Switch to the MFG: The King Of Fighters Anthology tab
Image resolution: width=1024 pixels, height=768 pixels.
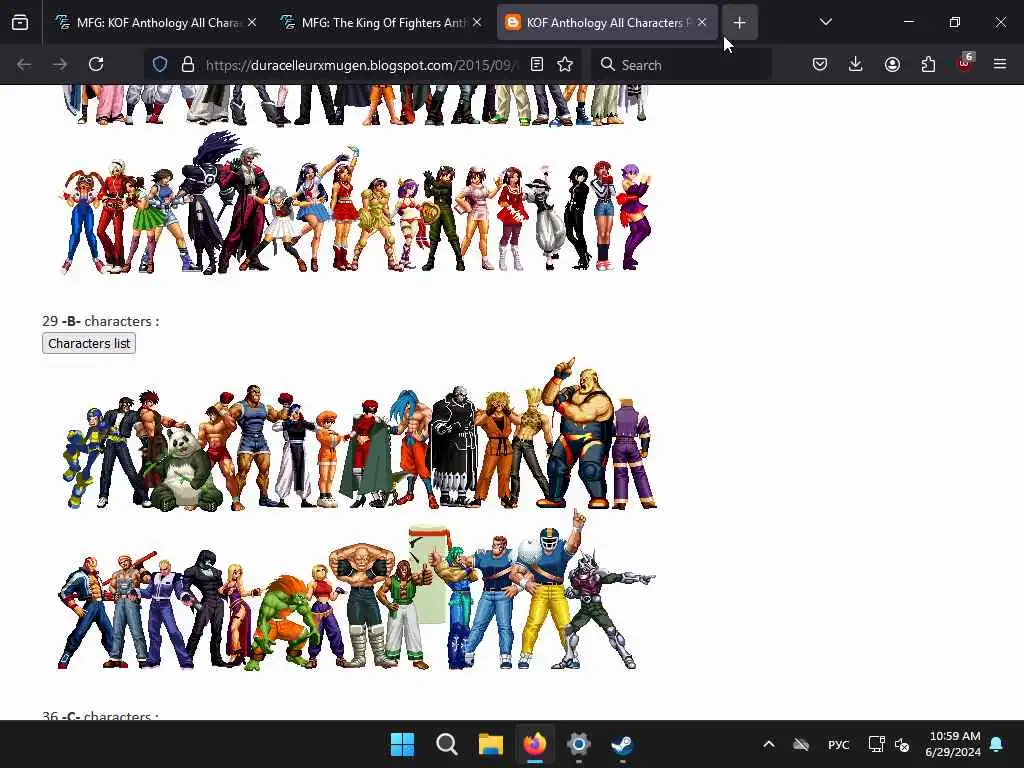[381, 23]
